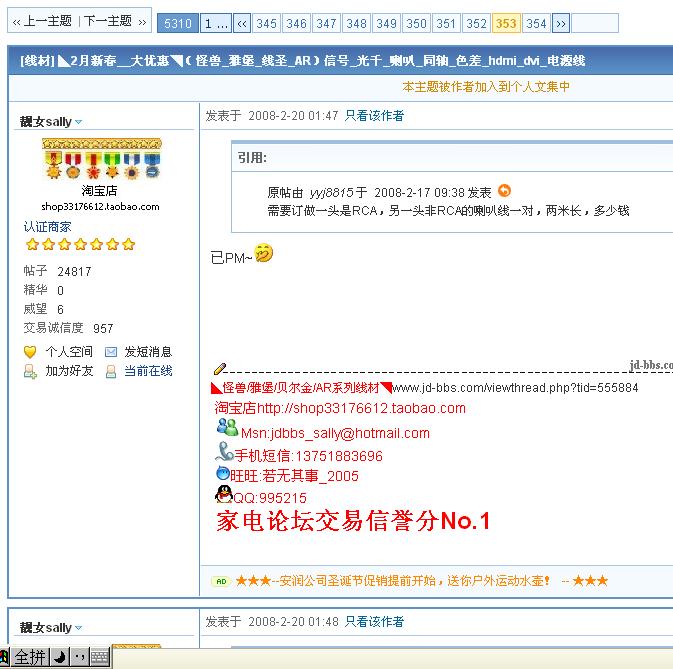Click the 加为好友 add friend icon
Image resolution: width=673 pixels, height=669 pixels.
point(30,371)
